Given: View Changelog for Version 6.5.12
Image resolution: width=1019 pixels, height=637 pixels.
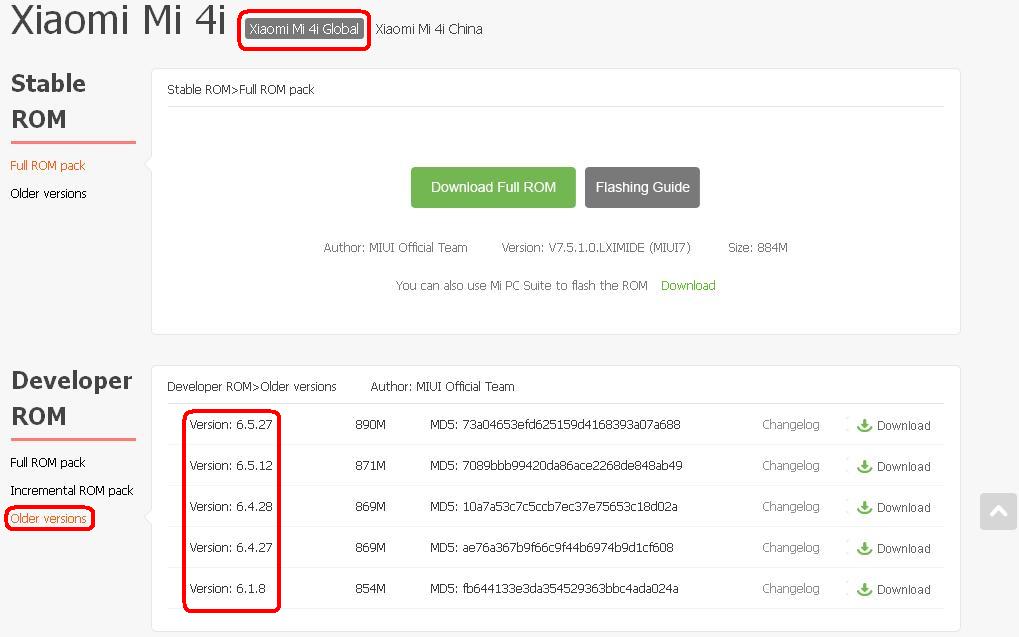Looking at the screenshot, I should [791, 465].
